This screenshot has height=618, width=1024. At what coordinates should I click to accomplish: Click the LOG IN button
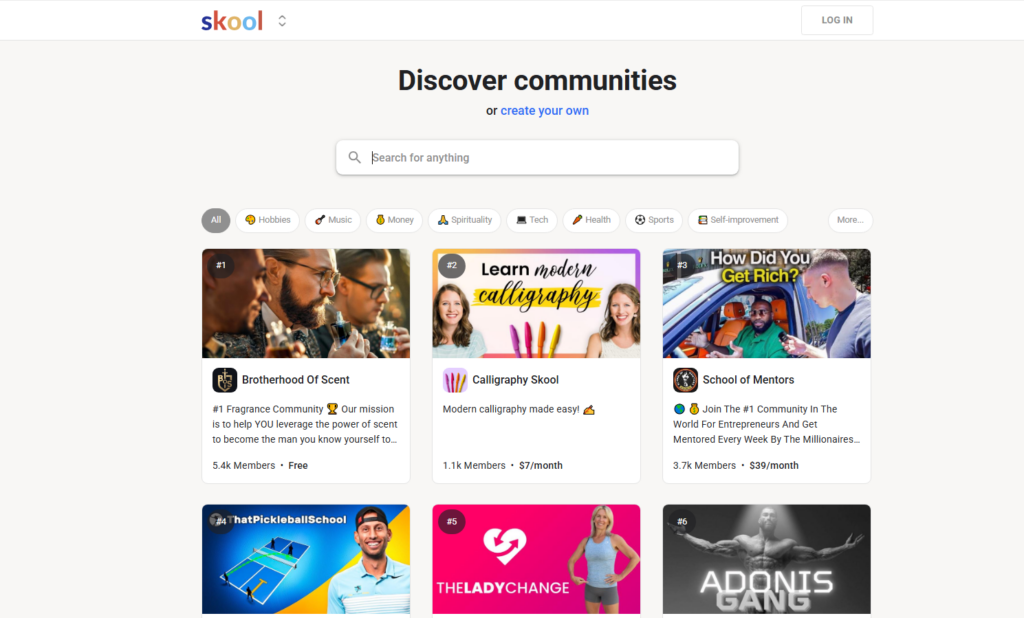tap(837, 20)
